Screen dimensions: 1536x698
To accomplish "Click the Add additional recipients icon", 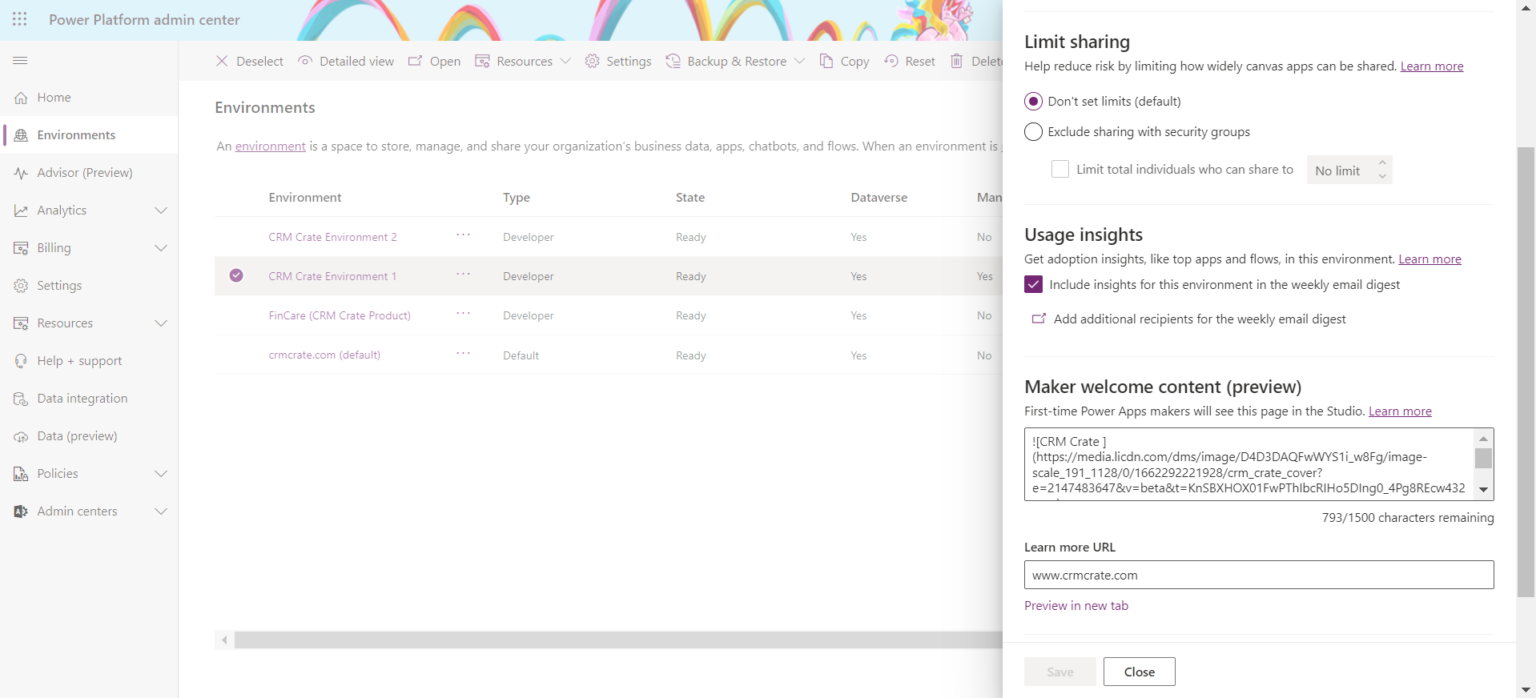I will tap(1038, 318).
